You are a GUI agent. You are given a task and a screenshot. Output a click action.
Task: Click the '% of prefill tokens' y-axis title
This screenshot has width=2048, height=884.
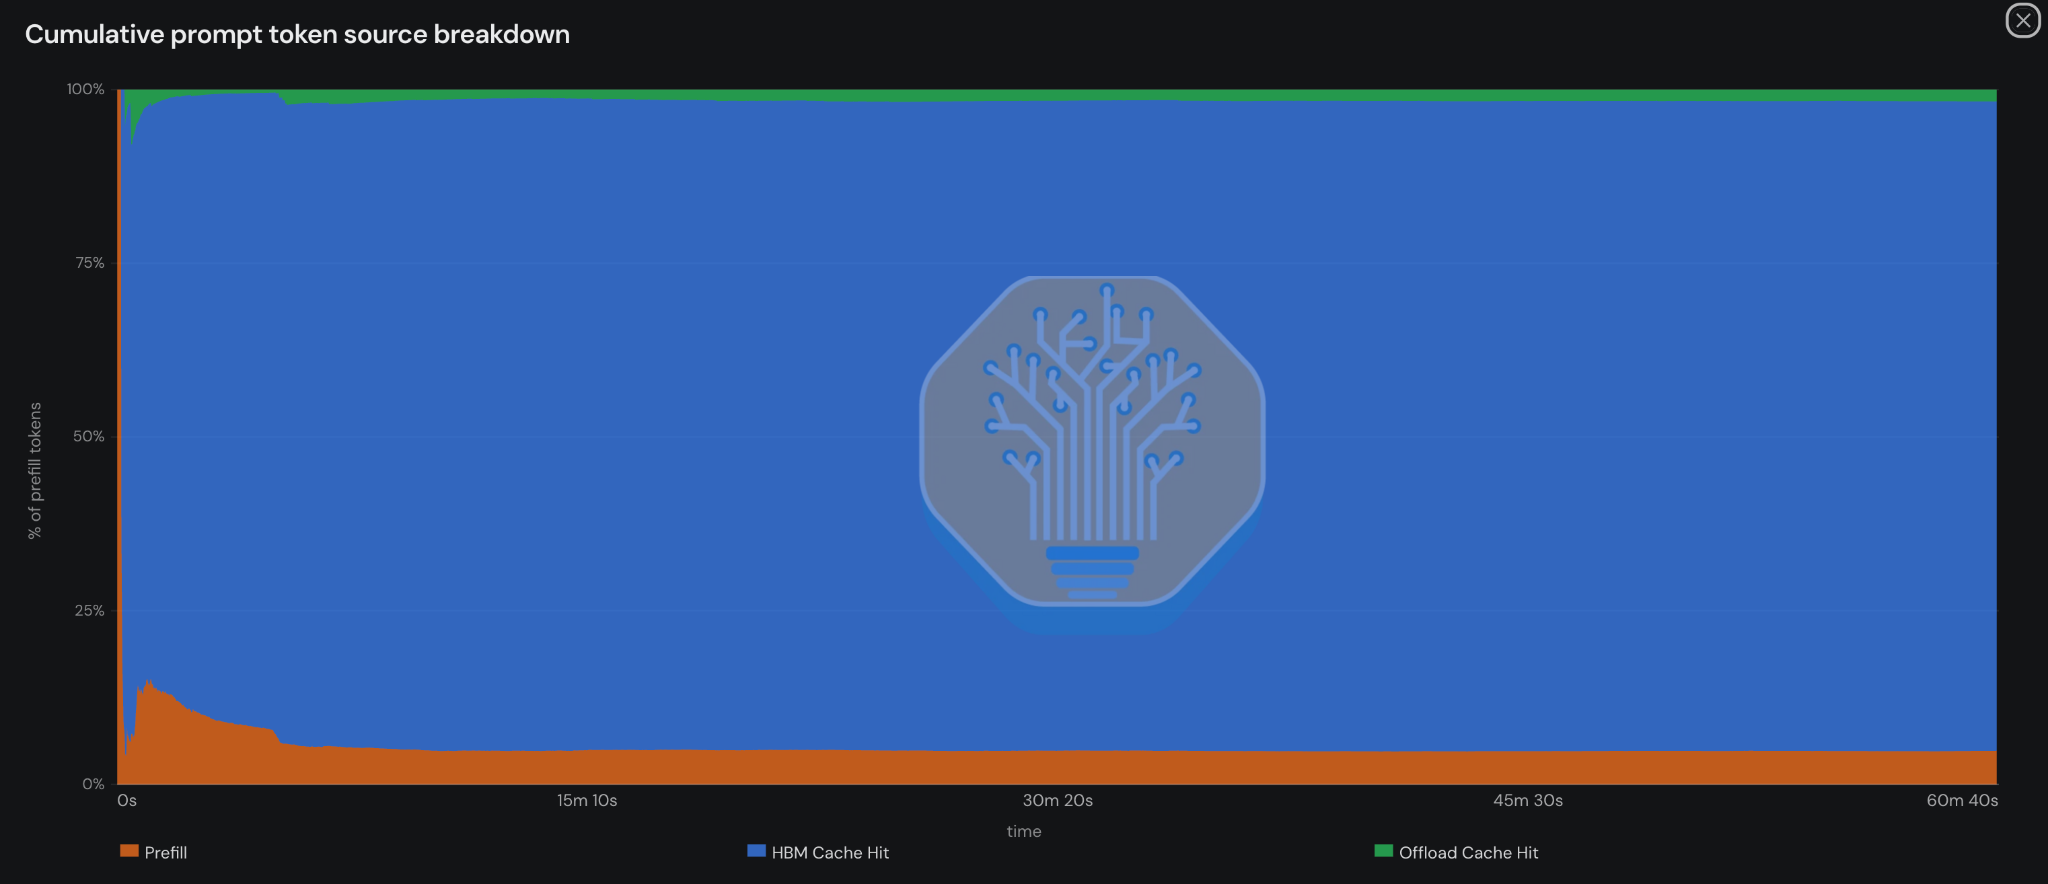tap(35, 471)
